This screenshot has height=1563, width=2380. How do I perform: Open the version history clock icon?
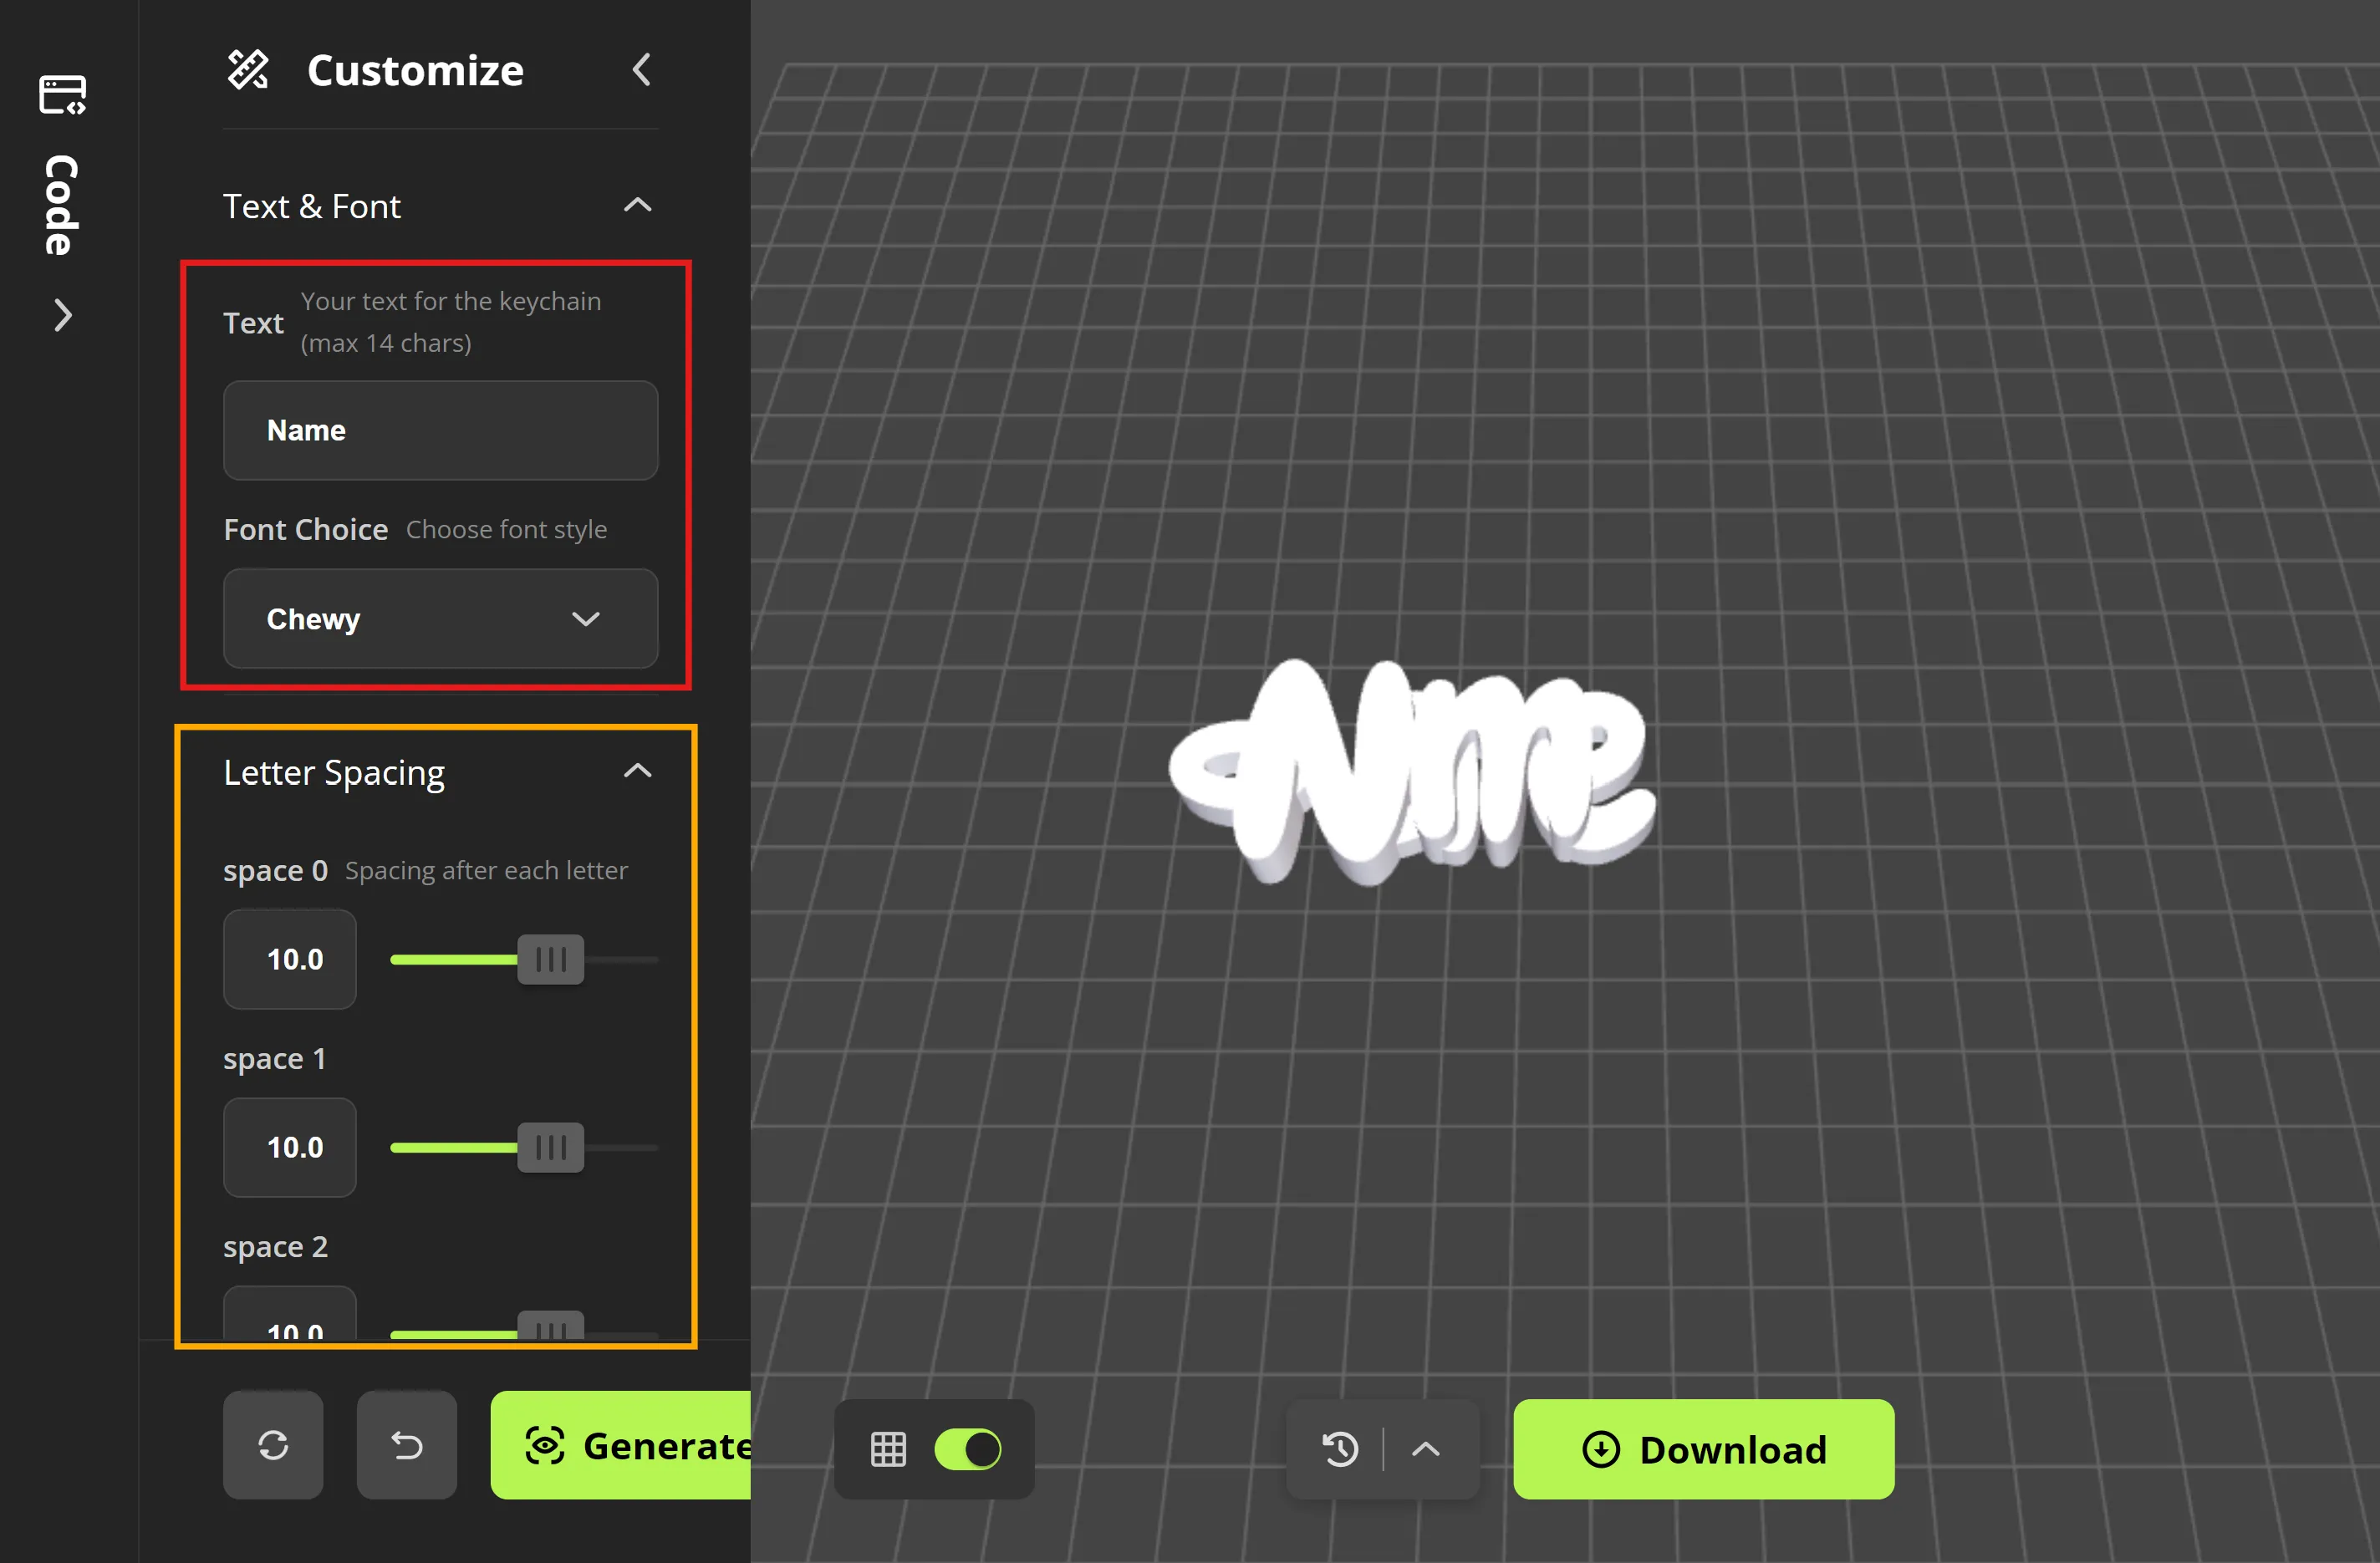click(x=1340, y=1449)
